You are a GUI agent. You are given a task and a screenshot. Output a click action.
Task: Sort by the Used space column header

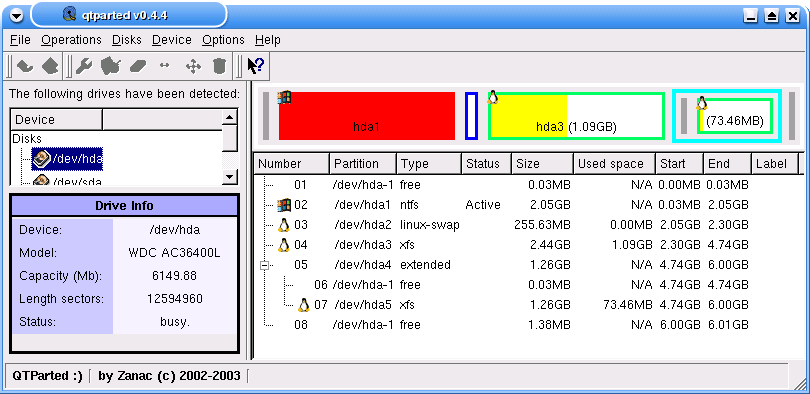tap(614, 164)
